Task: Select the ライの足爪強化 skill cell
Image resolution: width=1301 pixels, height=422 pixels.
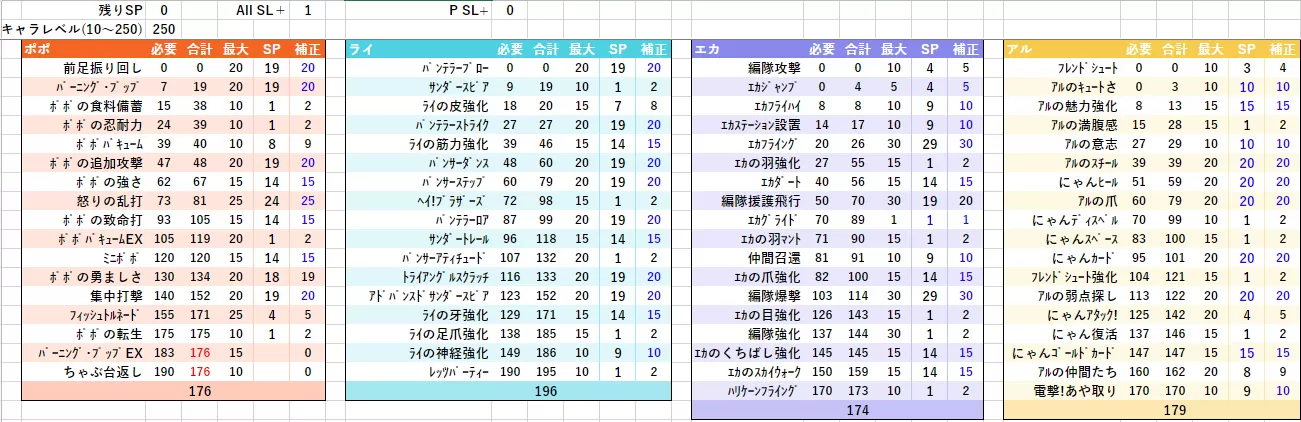Action: [420, 333]
